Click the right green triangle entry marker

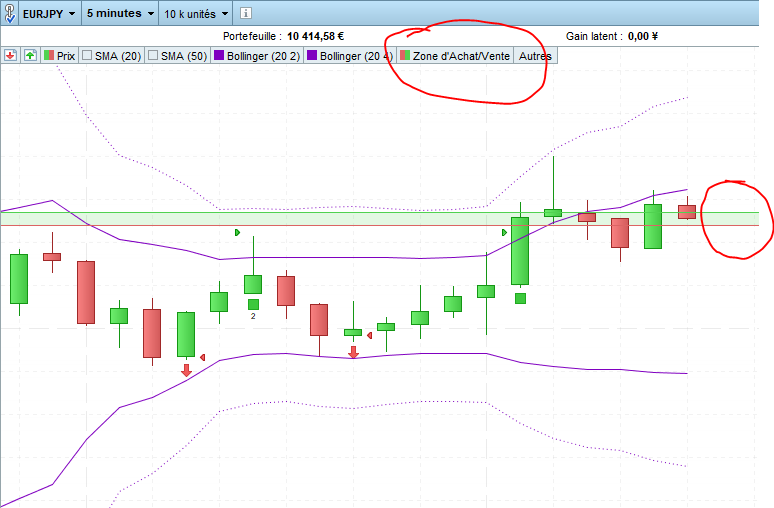point(504,233)
